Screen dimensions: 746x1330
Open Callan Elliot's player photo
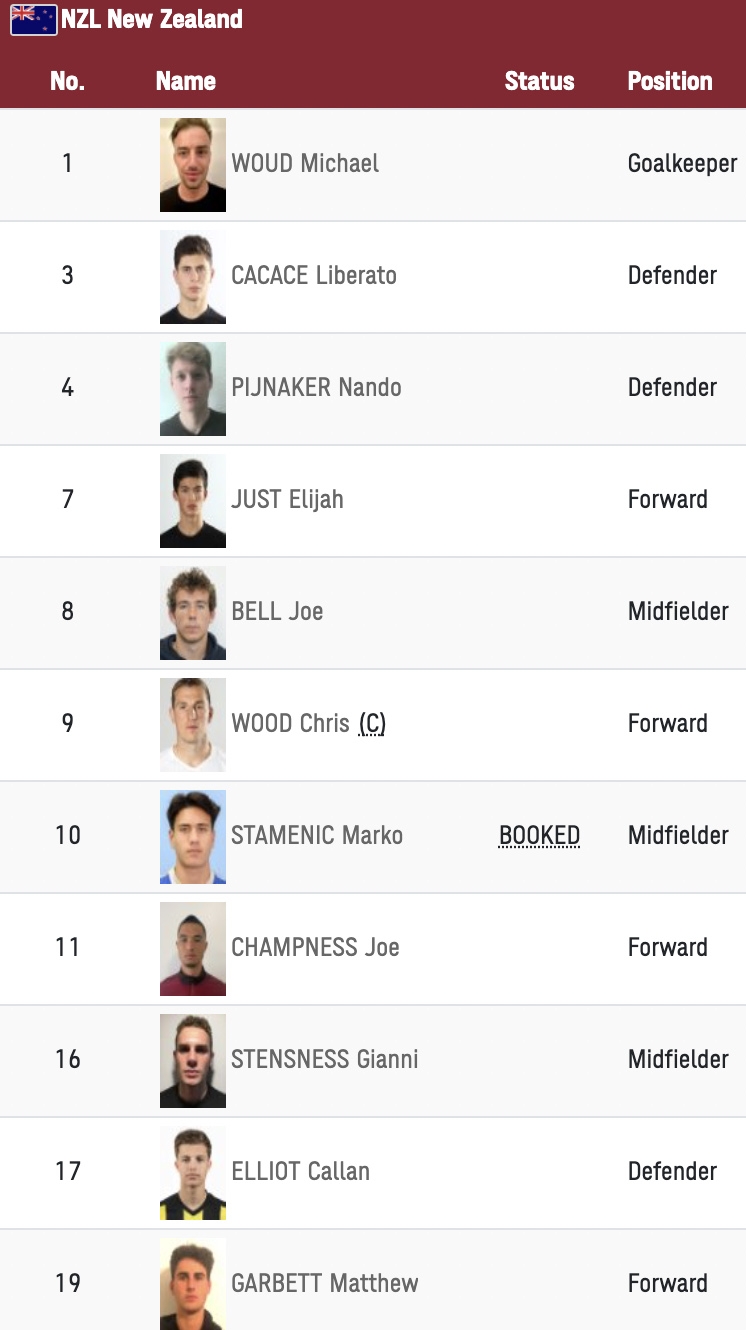tap(193, 1173)
